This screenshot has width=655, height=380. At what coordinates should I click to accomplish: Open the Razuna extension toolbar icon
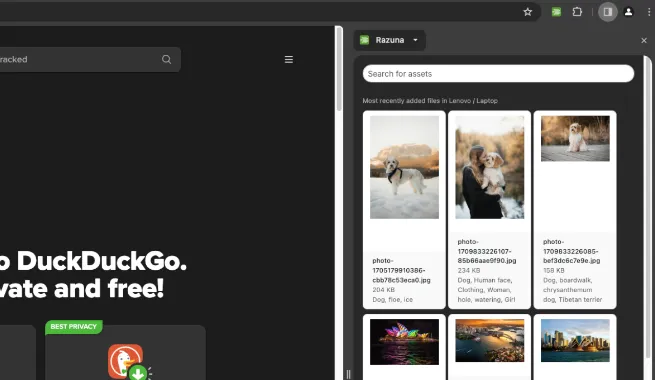(556, 12)
